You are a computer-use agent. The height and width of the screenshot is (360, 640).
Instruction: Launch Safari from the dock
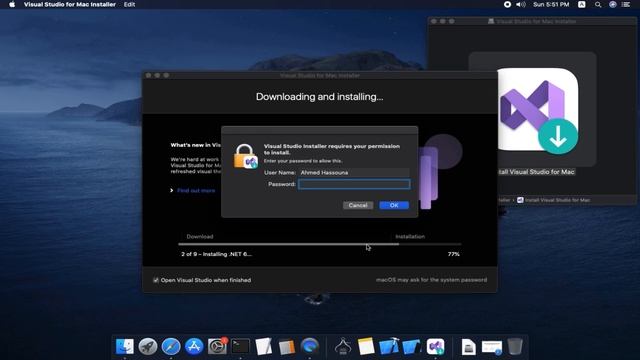(171, 347)
